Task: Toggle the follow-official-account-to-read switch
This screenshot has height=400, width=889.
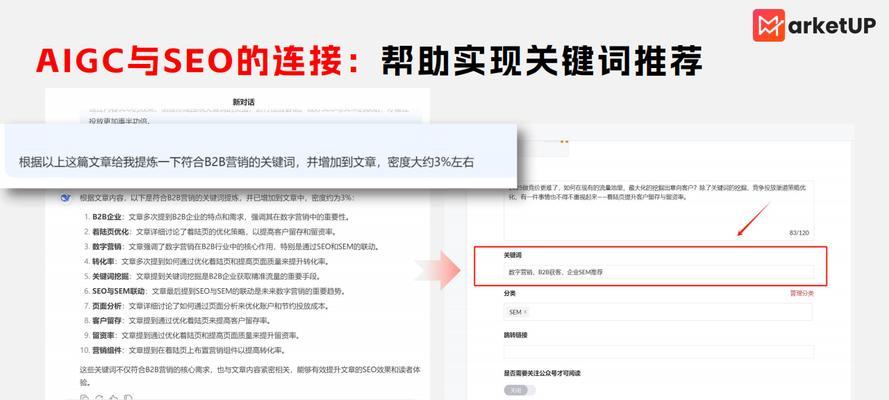Action: pos(519,390)
